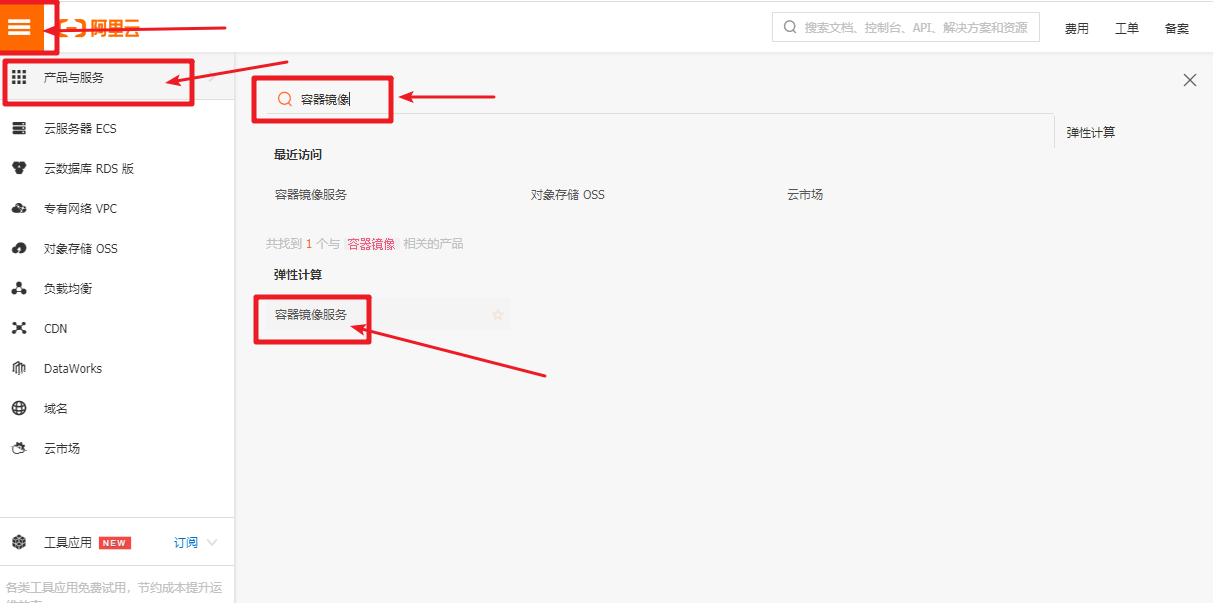The image size is (1213, 603).
Task: Click the OSS object storage icon
Action: (x=19, y=248)
